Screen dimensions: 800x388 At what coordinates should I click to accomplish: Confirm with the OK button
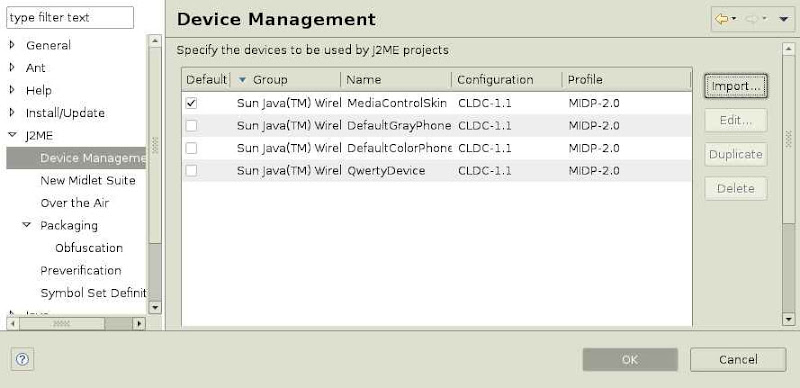[x=630, y=360]
